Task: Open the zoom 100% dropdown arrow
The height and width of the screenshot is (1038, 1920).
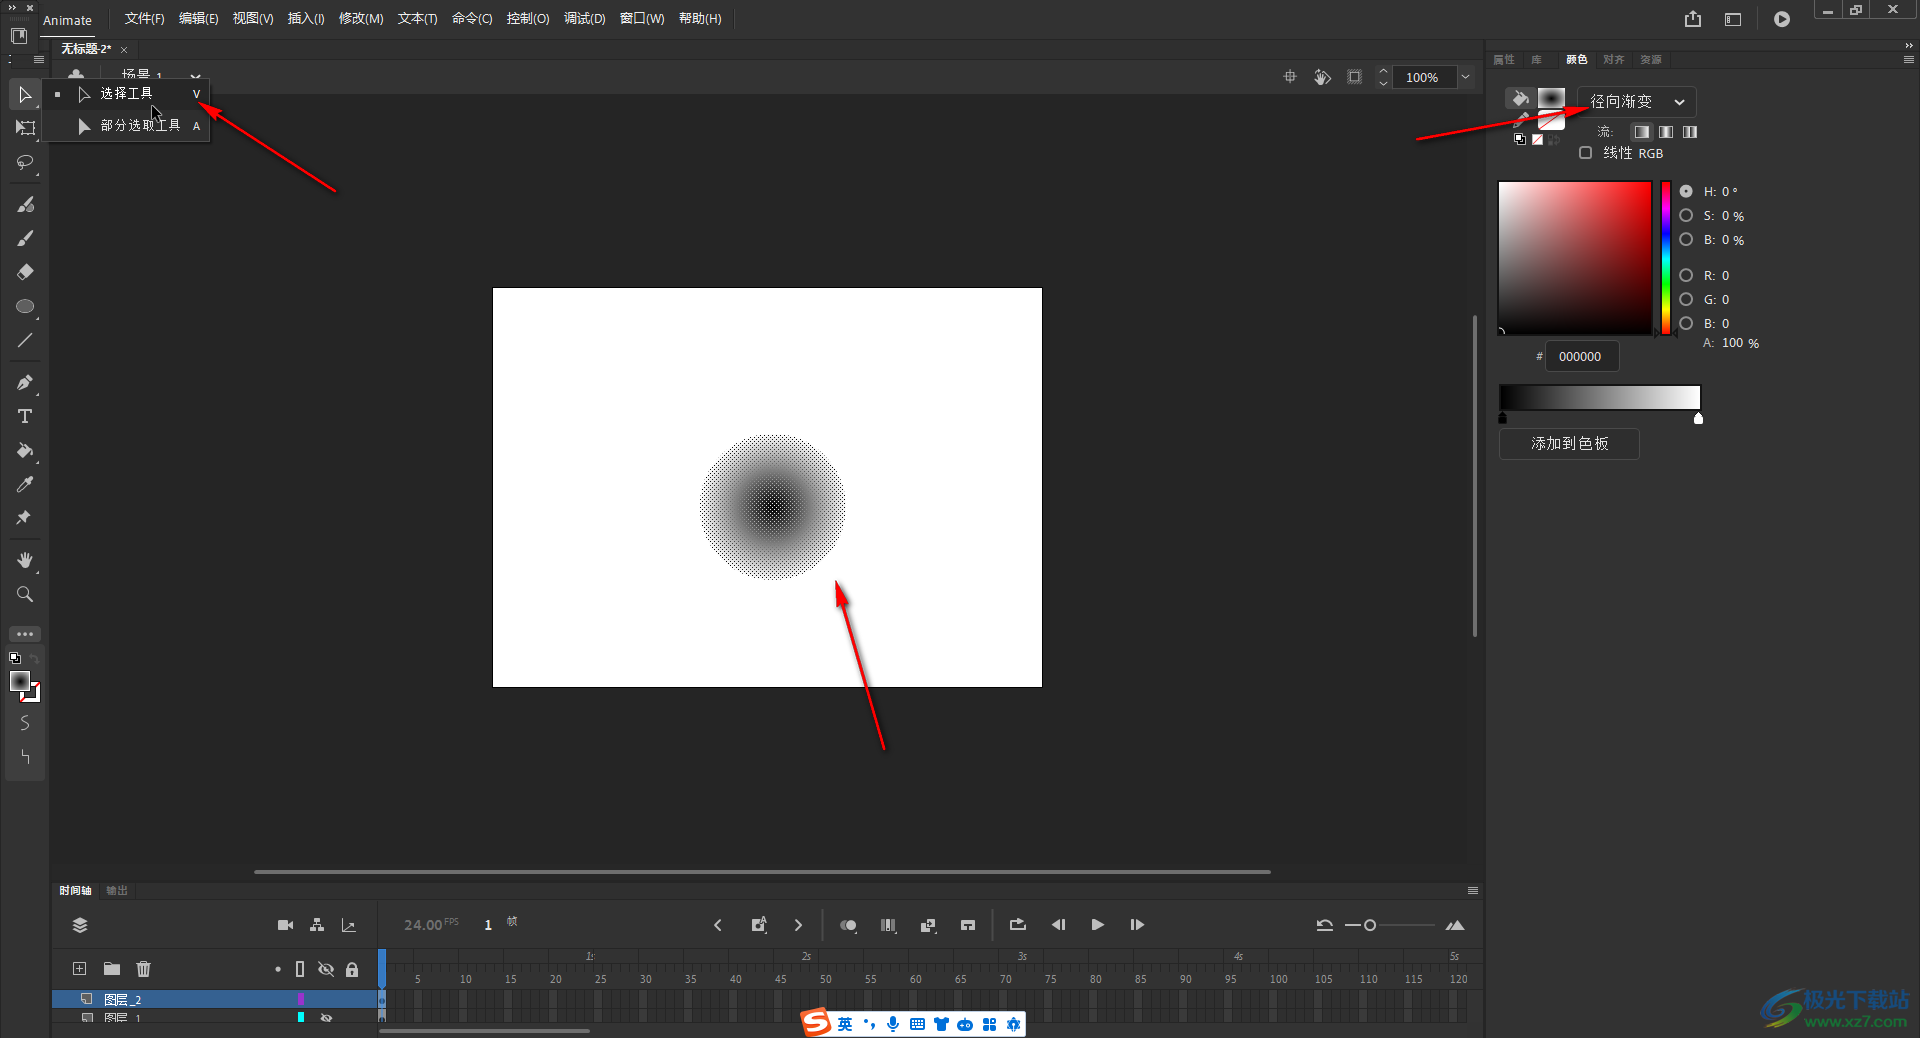Action: [1466, 77]
